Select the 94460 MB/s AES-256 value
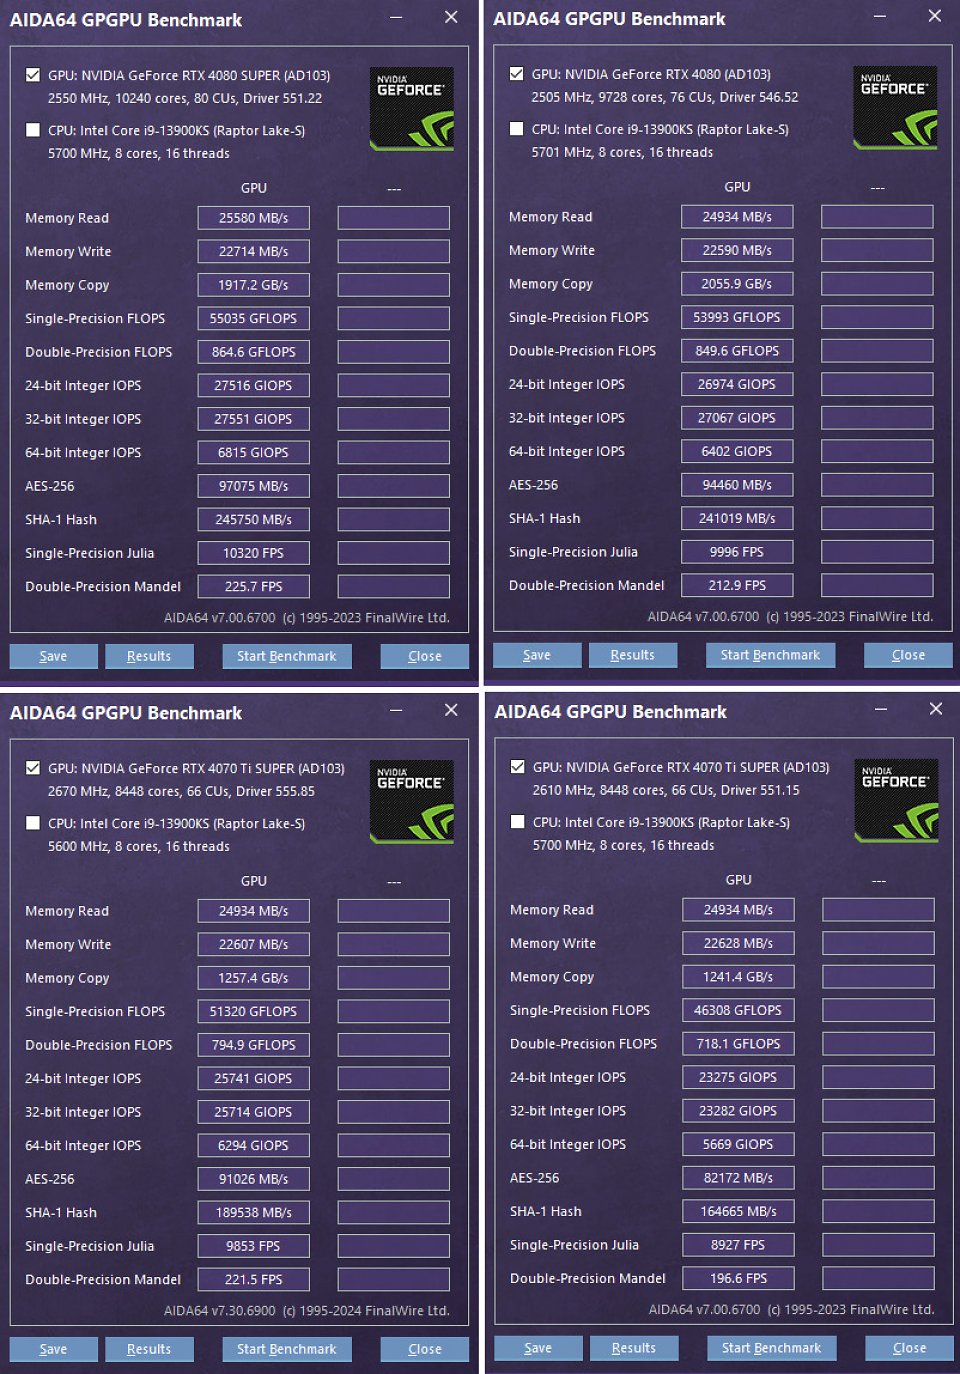 (x=737, y=485)
